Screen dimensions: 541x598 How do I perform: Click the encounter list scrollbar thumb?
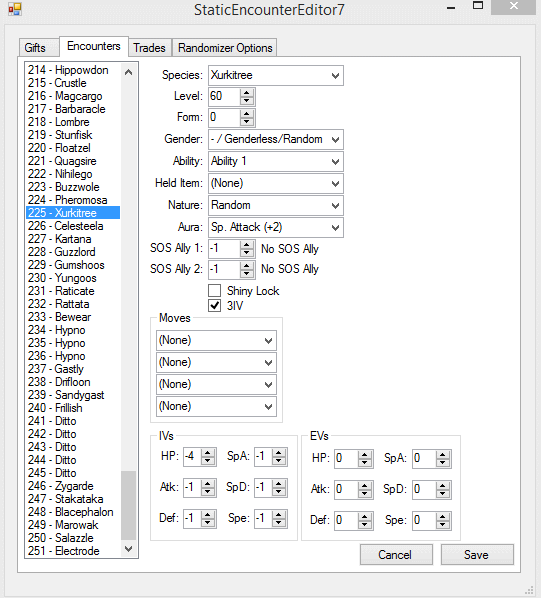(128, 505)
